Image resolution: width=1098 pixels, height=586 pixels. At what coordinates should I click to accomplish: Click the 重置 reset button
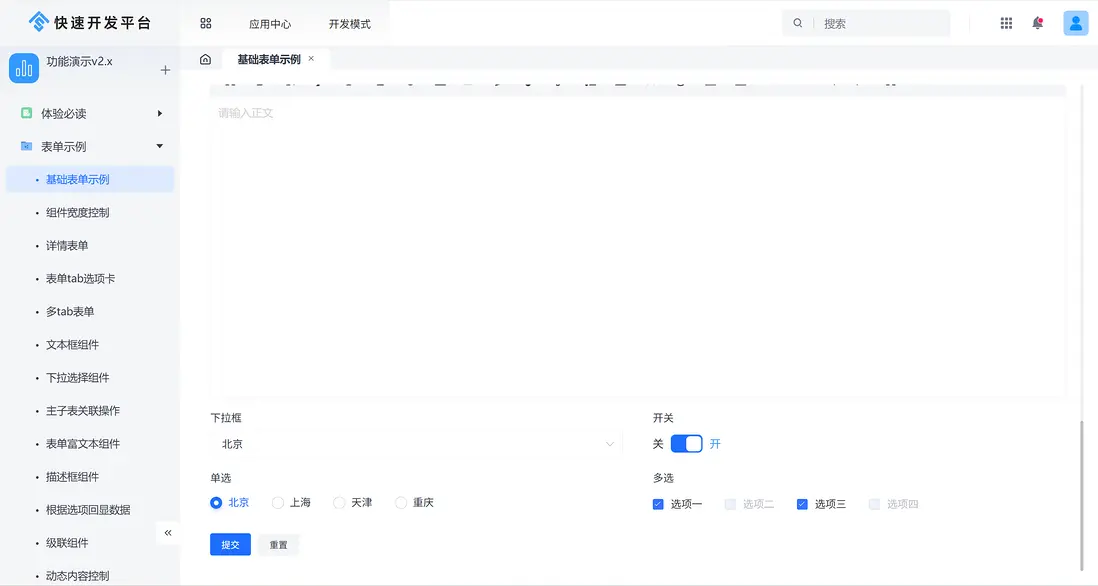point(278,544)
